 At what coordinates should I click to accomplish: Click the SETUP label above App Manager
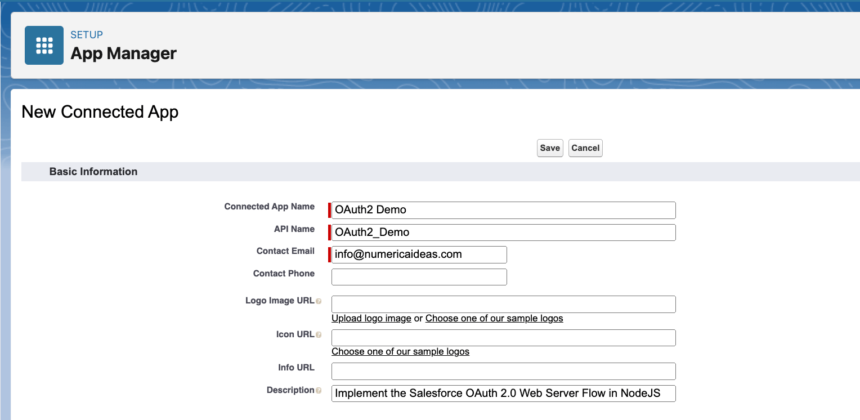86,35
